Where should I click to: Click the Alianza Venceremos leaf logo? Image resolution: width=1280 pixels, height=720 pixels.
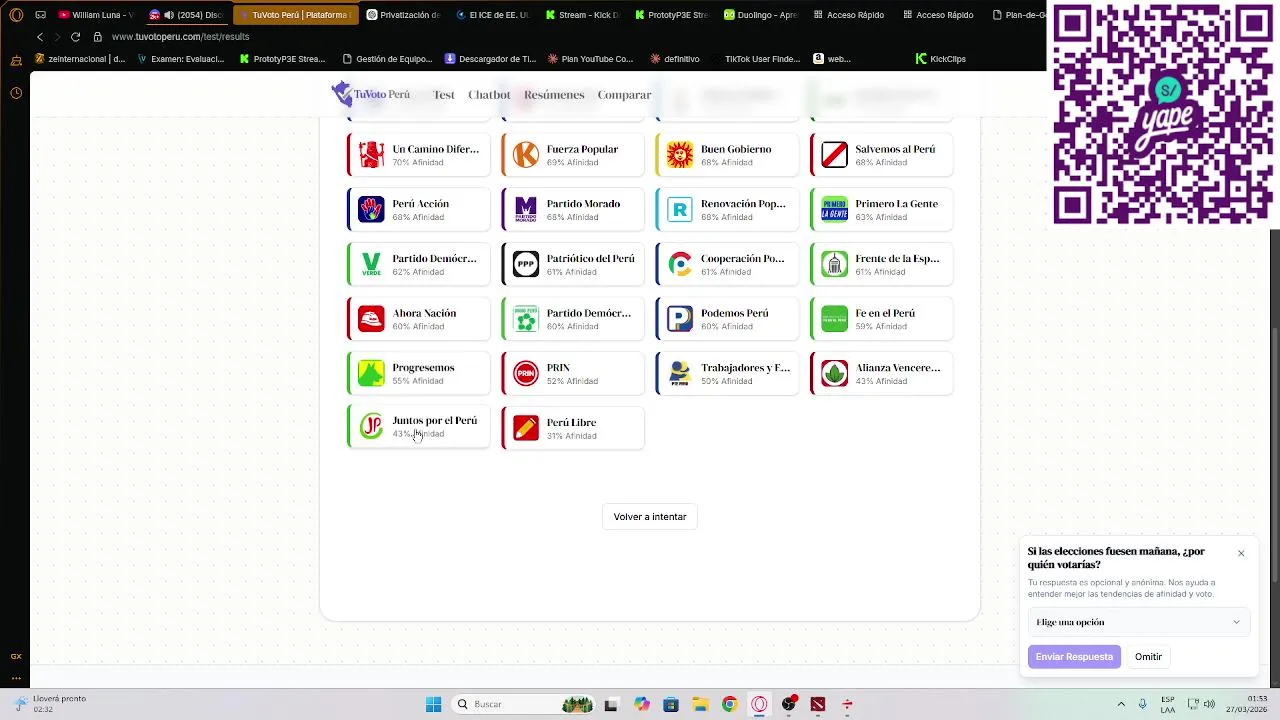pos(835,373)
